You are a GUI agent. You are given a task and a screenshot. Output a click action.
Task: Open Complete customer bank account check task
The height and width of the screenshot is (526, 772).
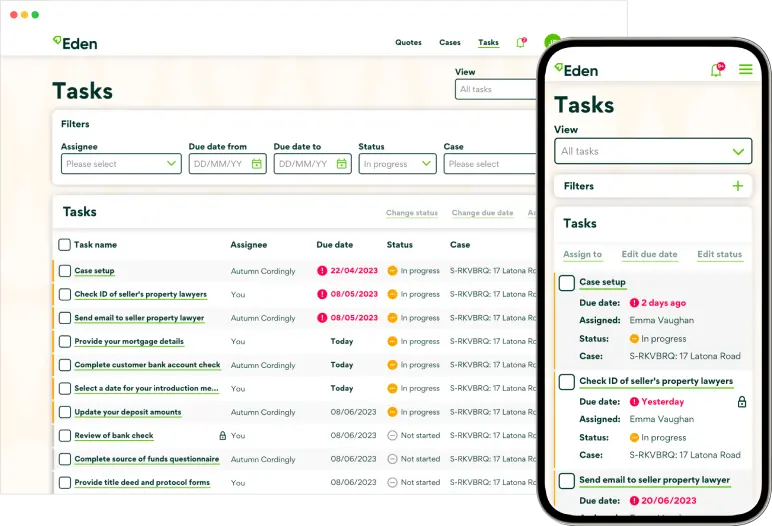pos(147,365)
